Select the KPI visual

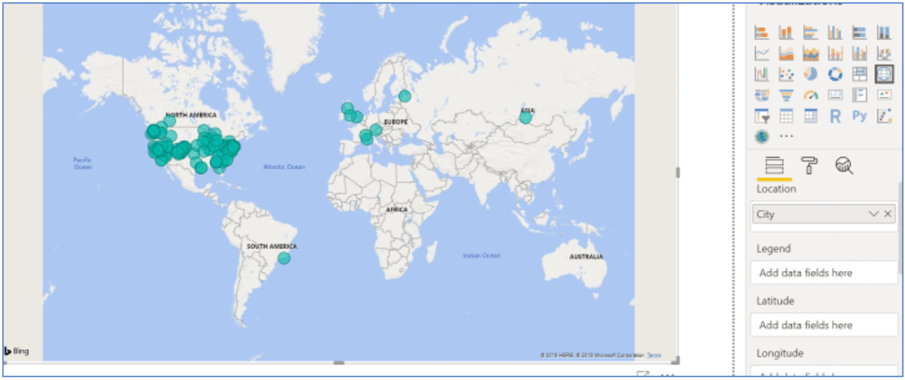[x=884, y=95]
